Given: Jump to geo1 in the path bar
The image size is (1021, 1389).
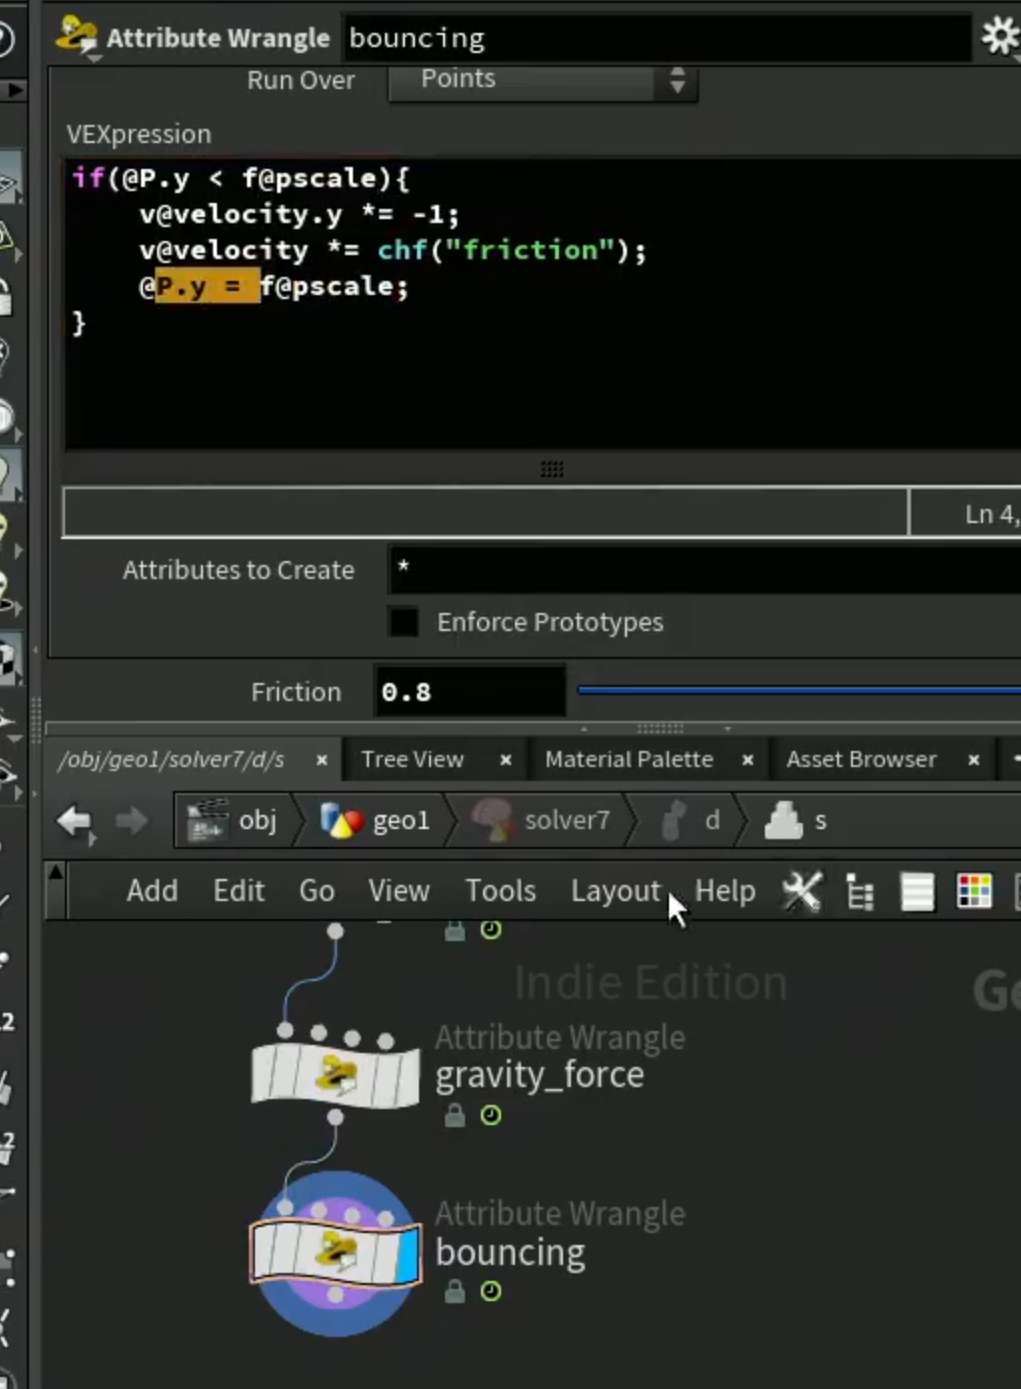Looking at the screenshot, I should 377,821.
